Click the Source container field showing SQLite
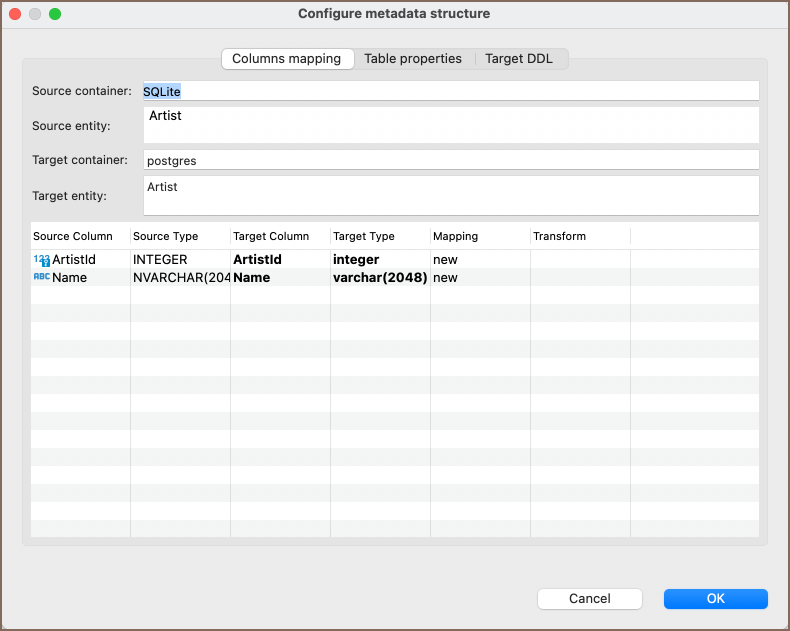Screen dimensions: 790x631 450,91
